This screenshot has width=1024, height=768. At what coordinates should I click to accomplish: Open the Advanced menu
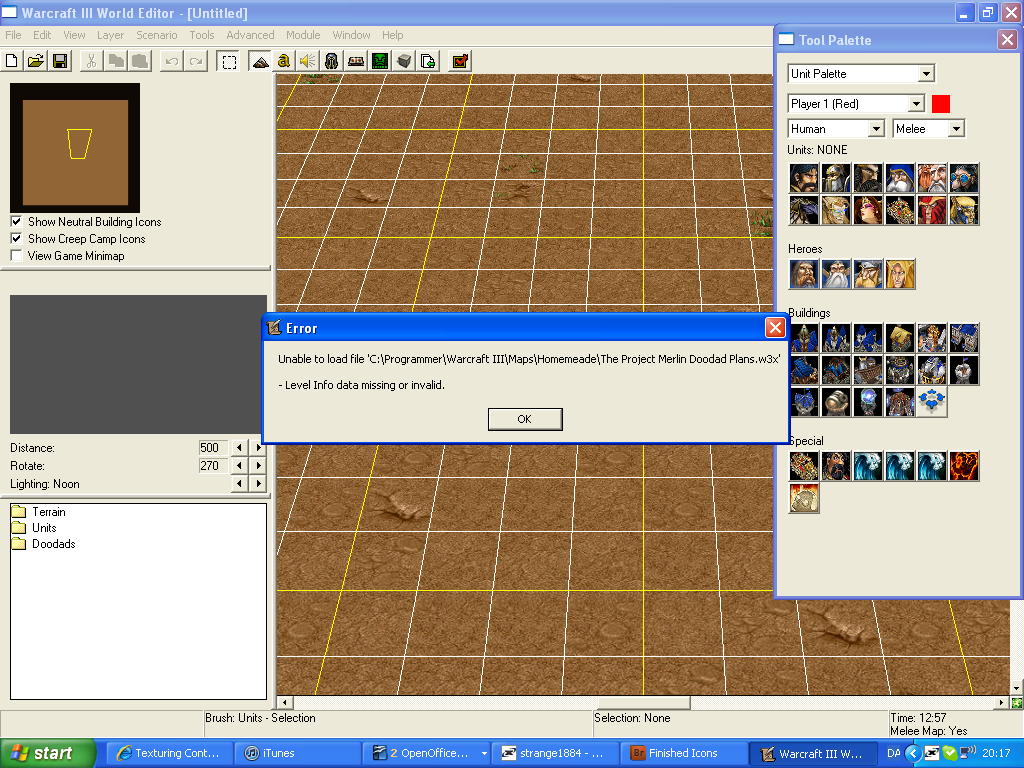pyautogui.click(x=250, y=35)
